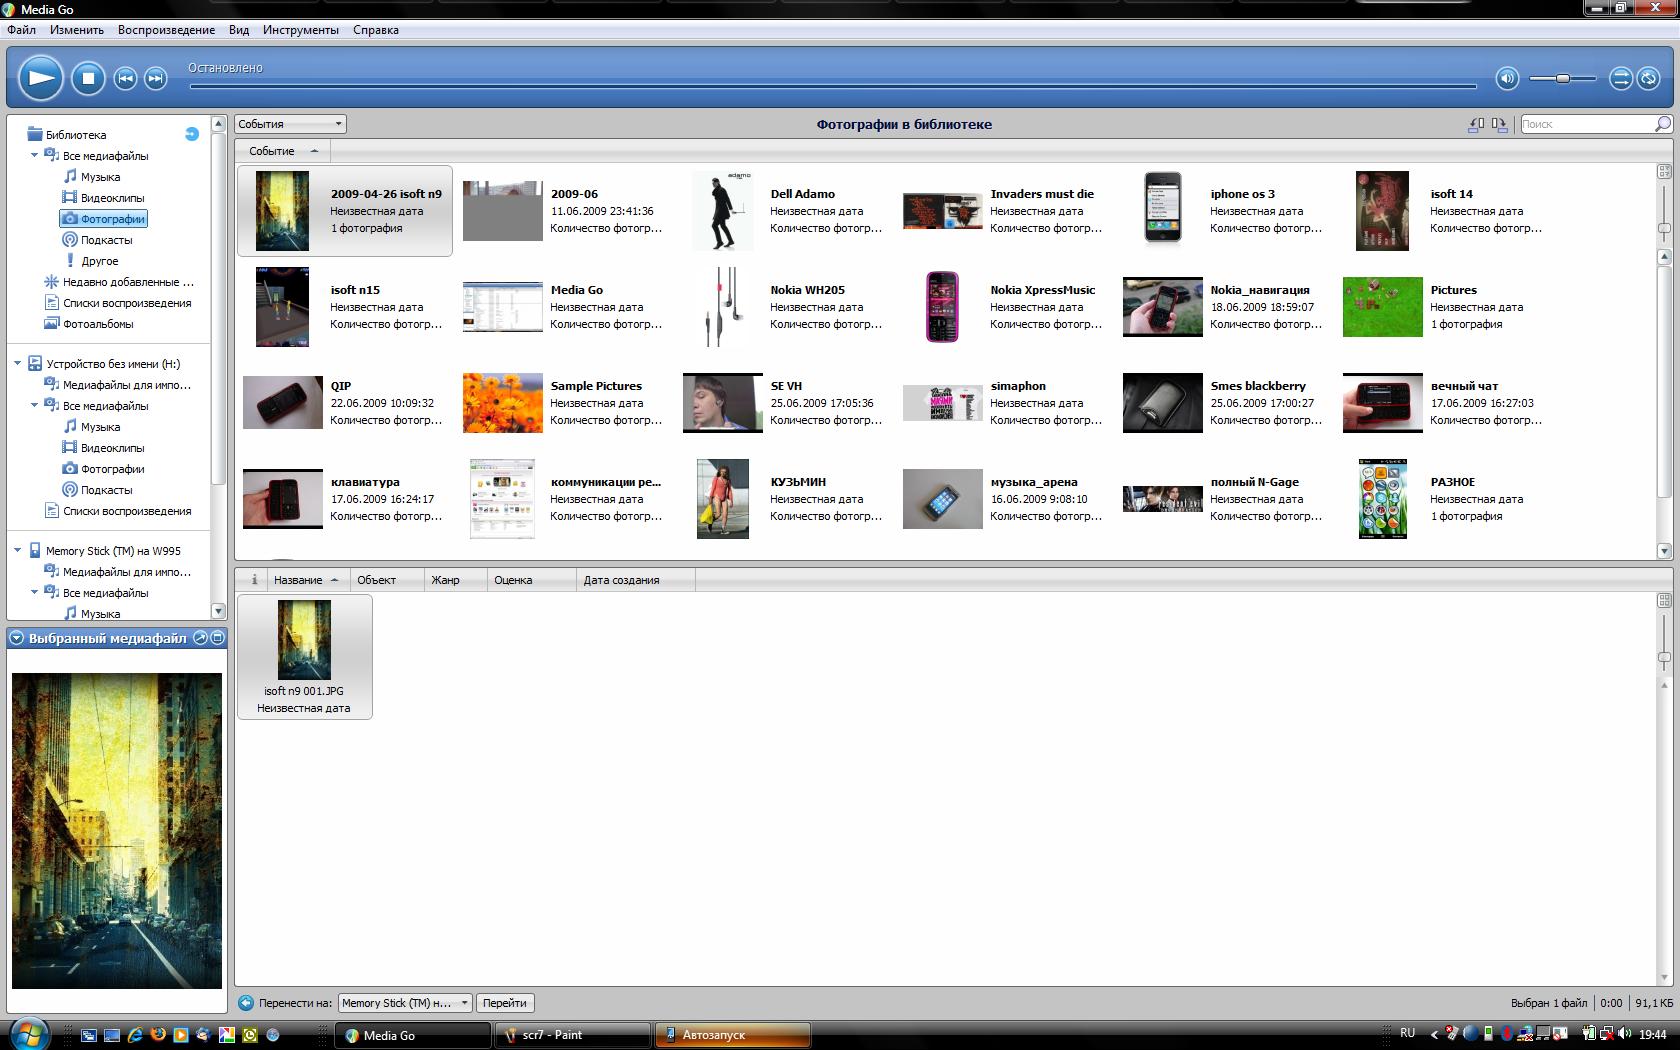The width and height of the screenshot is (1680, 1050).
Task: Skip to the next track
Action: pos(155,78)
